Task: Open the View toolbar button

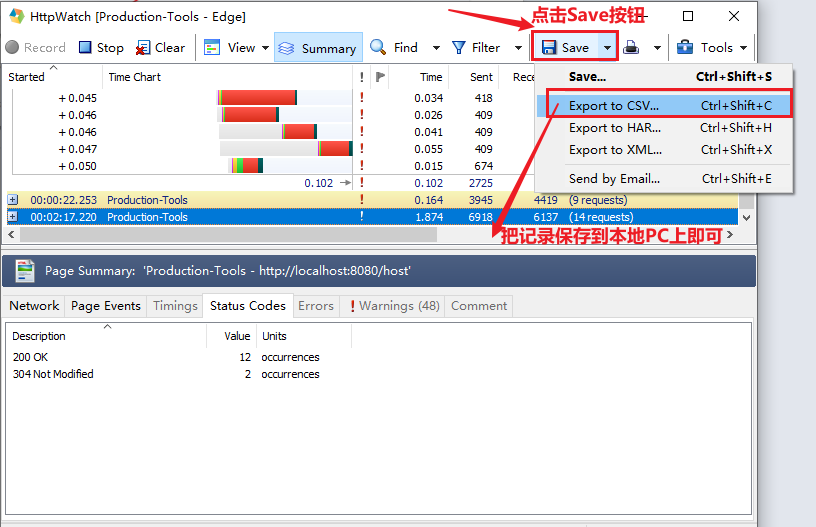Action: (x=230, y=48)
